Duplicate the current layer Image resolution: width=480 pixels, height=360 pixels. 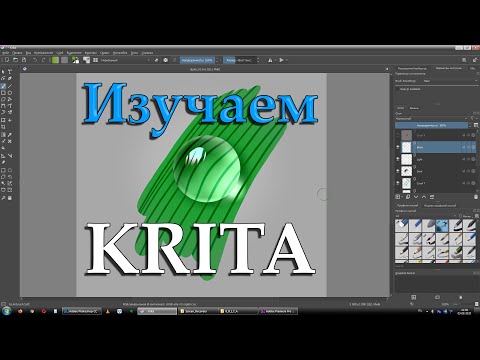[408, 197]
